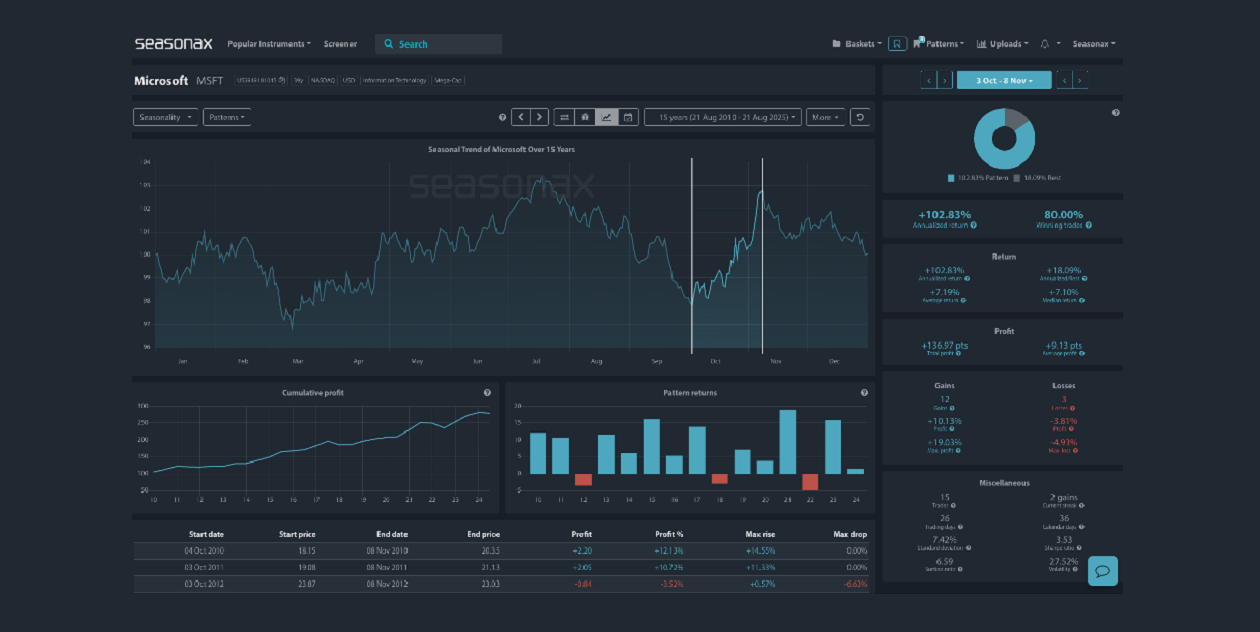Open the Baskets menu

(x=857, y=44)
